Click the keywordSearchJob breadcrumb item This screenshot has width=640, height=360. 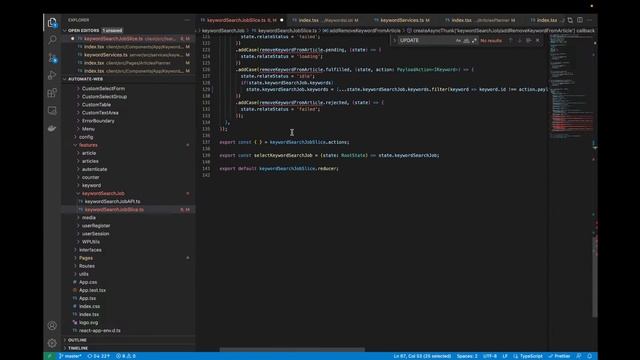pyautogui.click(x=223, y=31)
